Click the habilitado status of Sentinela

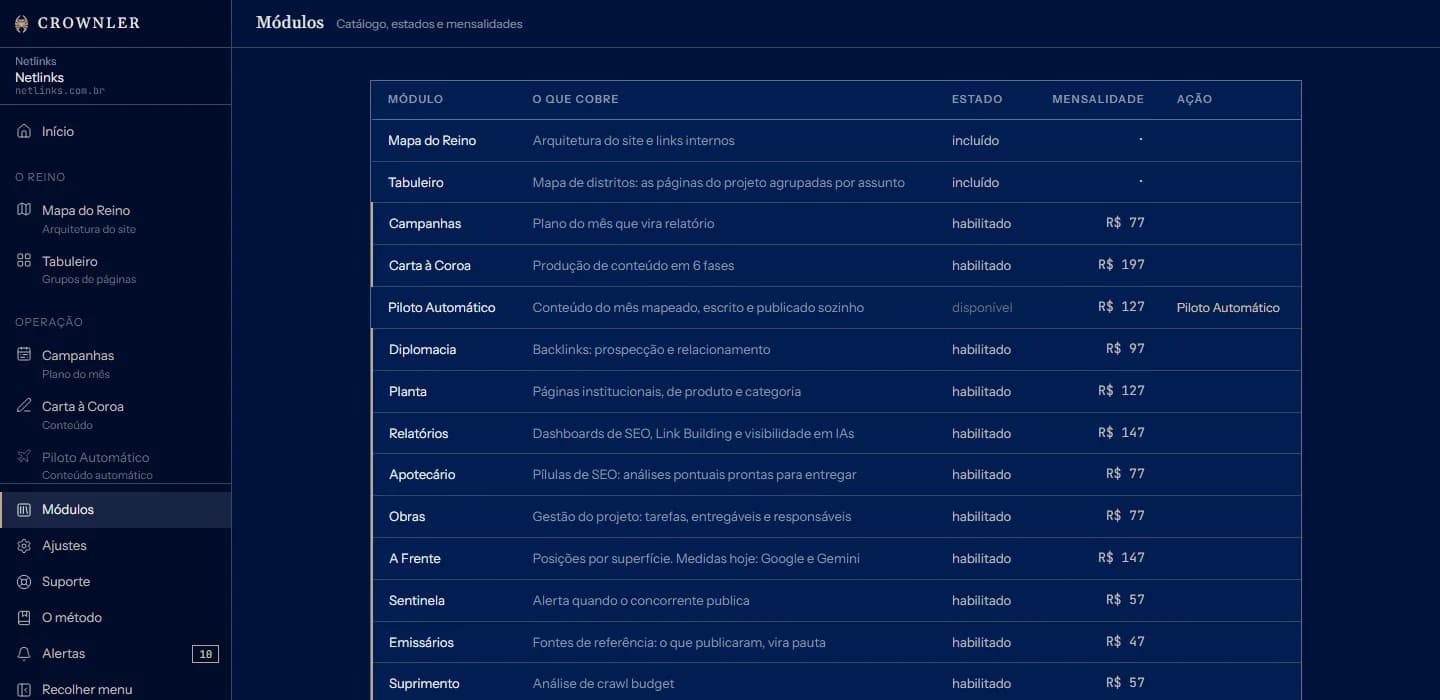(x=981, y=601)
